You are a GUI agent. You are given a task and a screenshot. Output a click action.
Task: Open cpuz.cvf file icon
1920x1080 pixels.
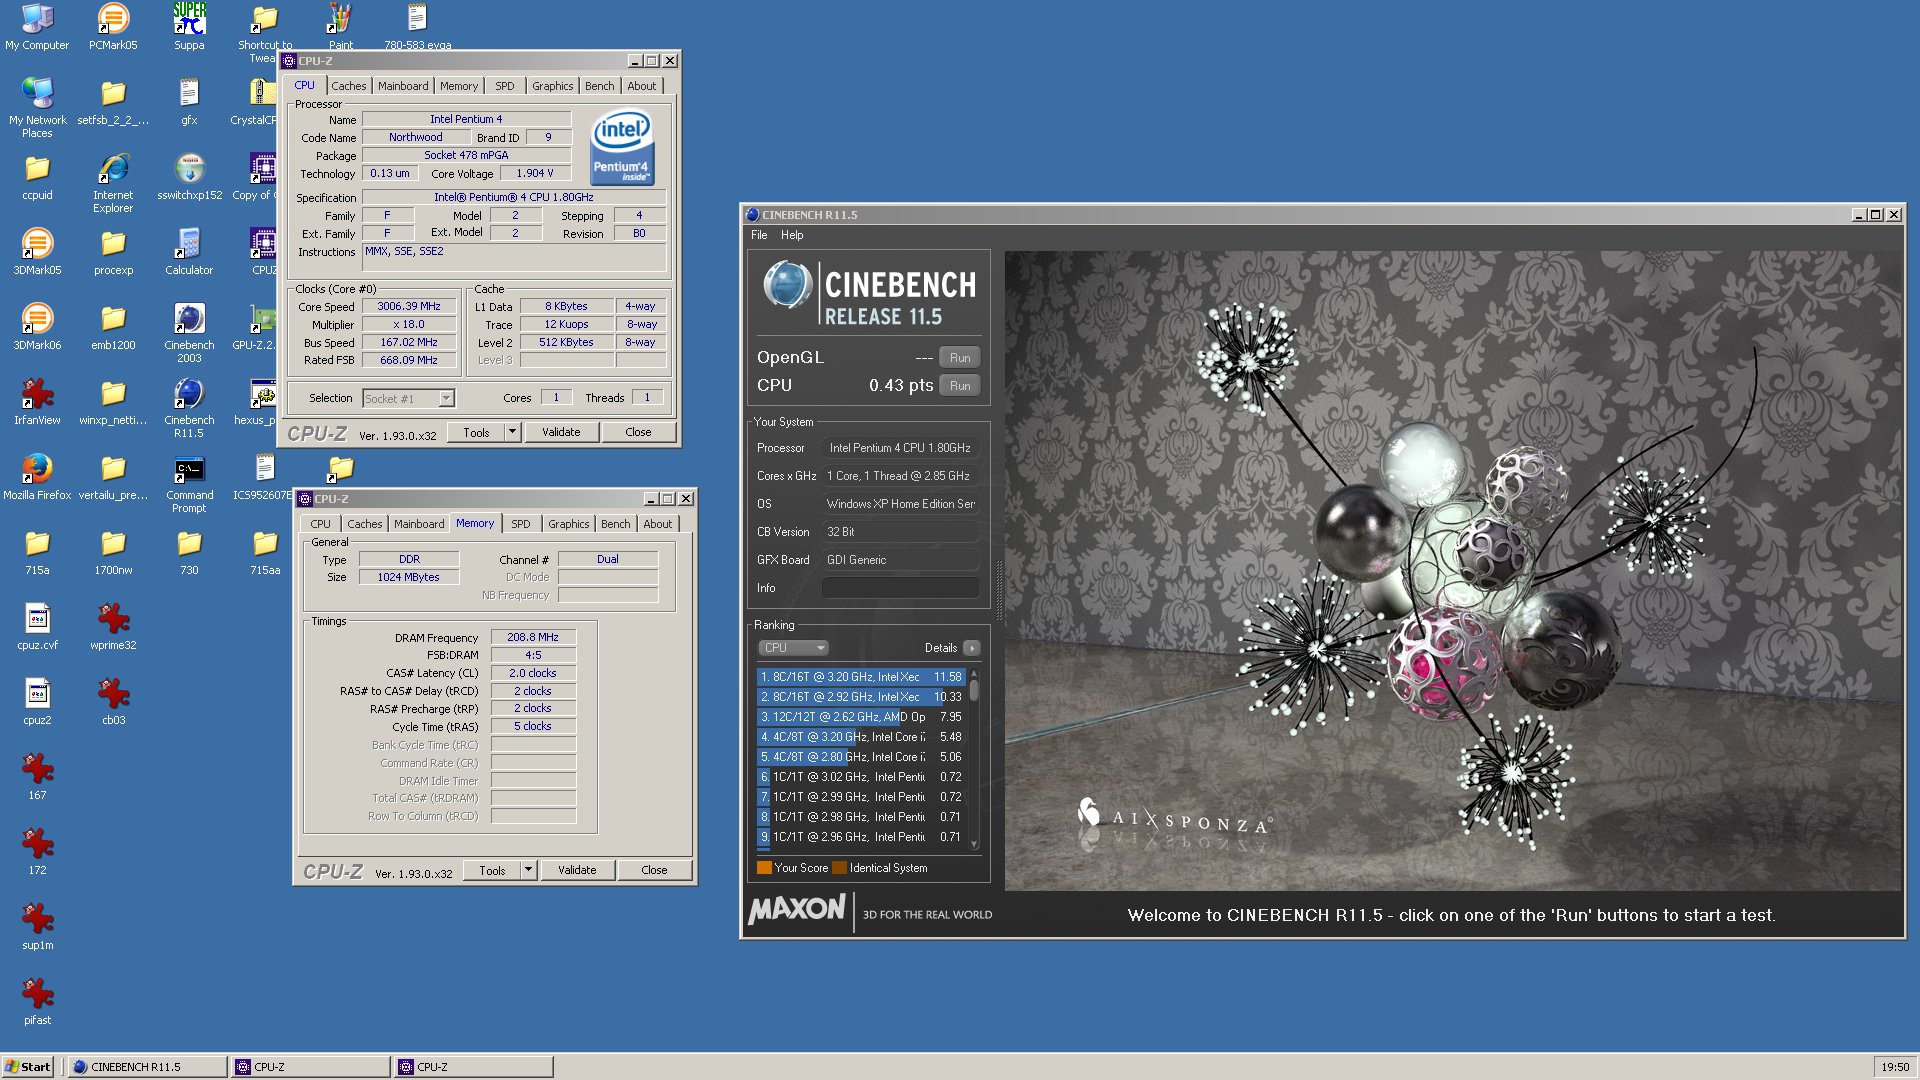point(37,627)
